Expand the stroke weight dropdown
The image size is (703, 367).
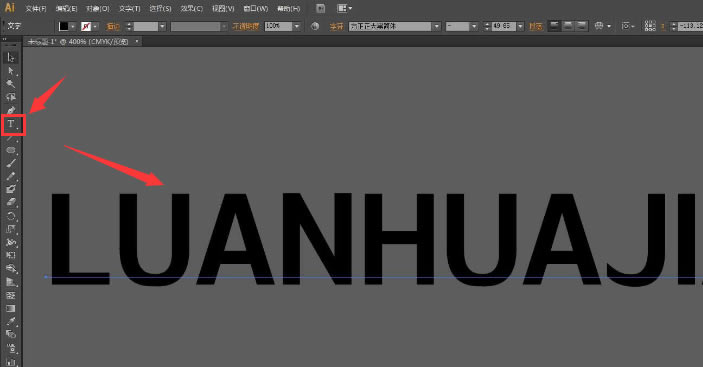pyautogui.click(x=162, y=27)
